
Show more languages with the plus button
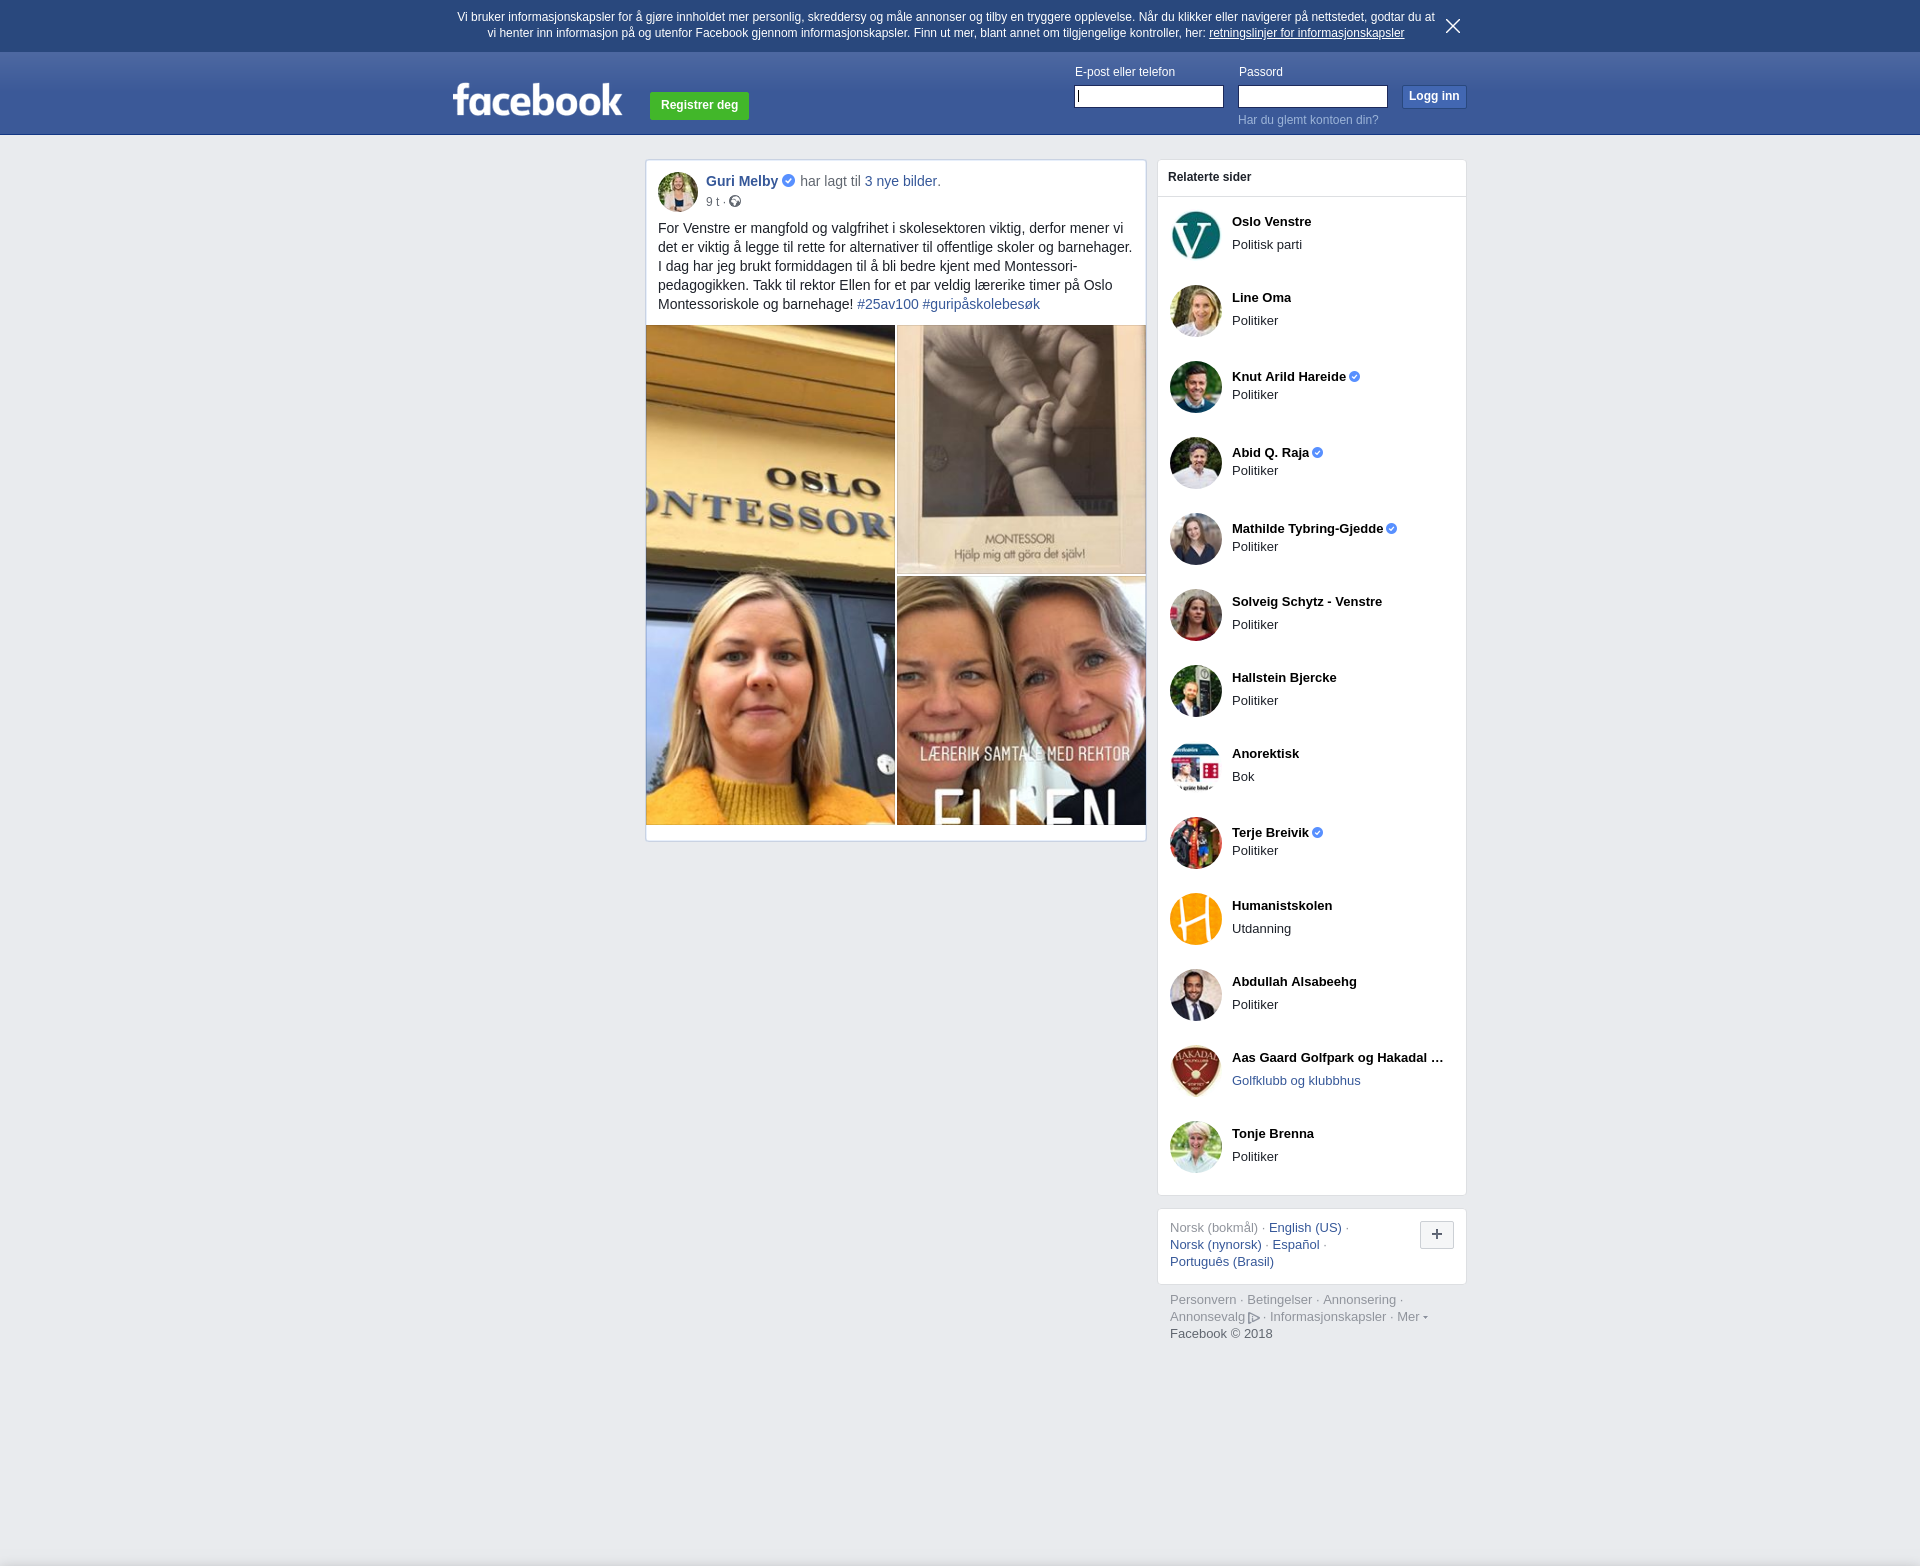click(1437, 1235)
